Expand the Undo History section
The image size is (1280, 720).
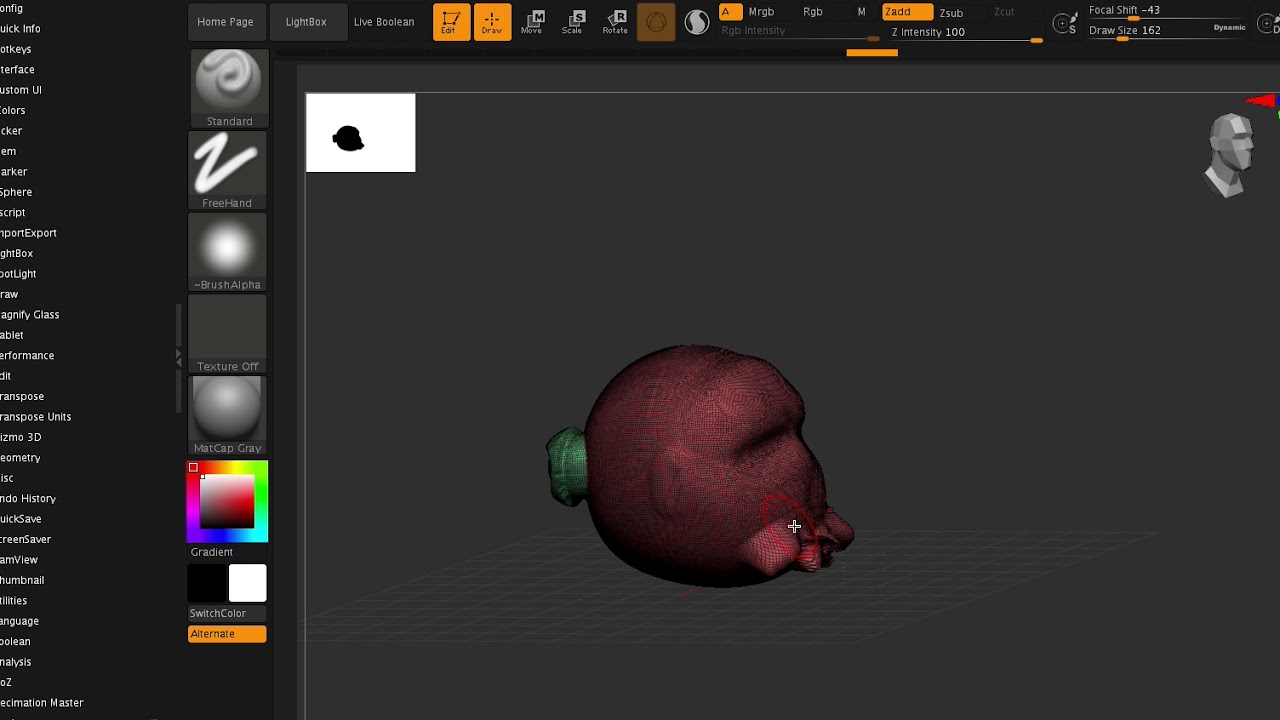[28, 499]
